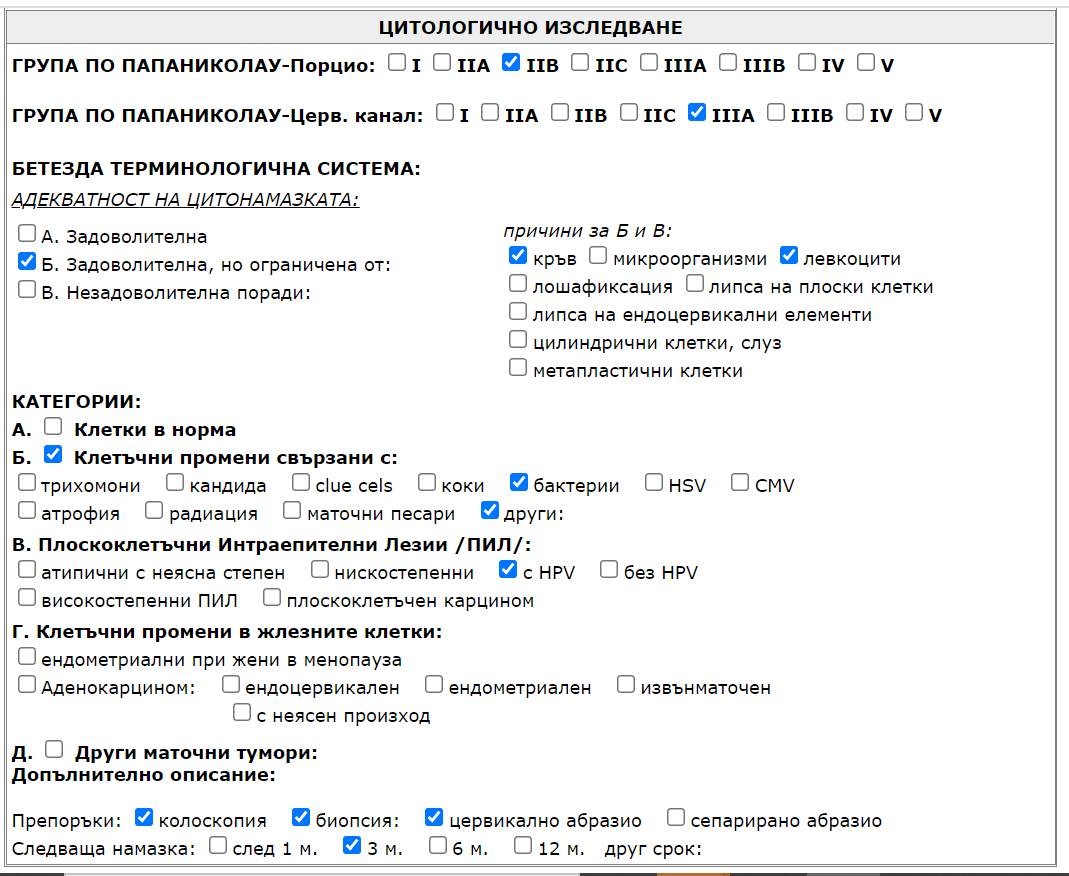The image size is (1069, 876).
Task: Disable the 'с HPV' checkbox
Action: 507,570
